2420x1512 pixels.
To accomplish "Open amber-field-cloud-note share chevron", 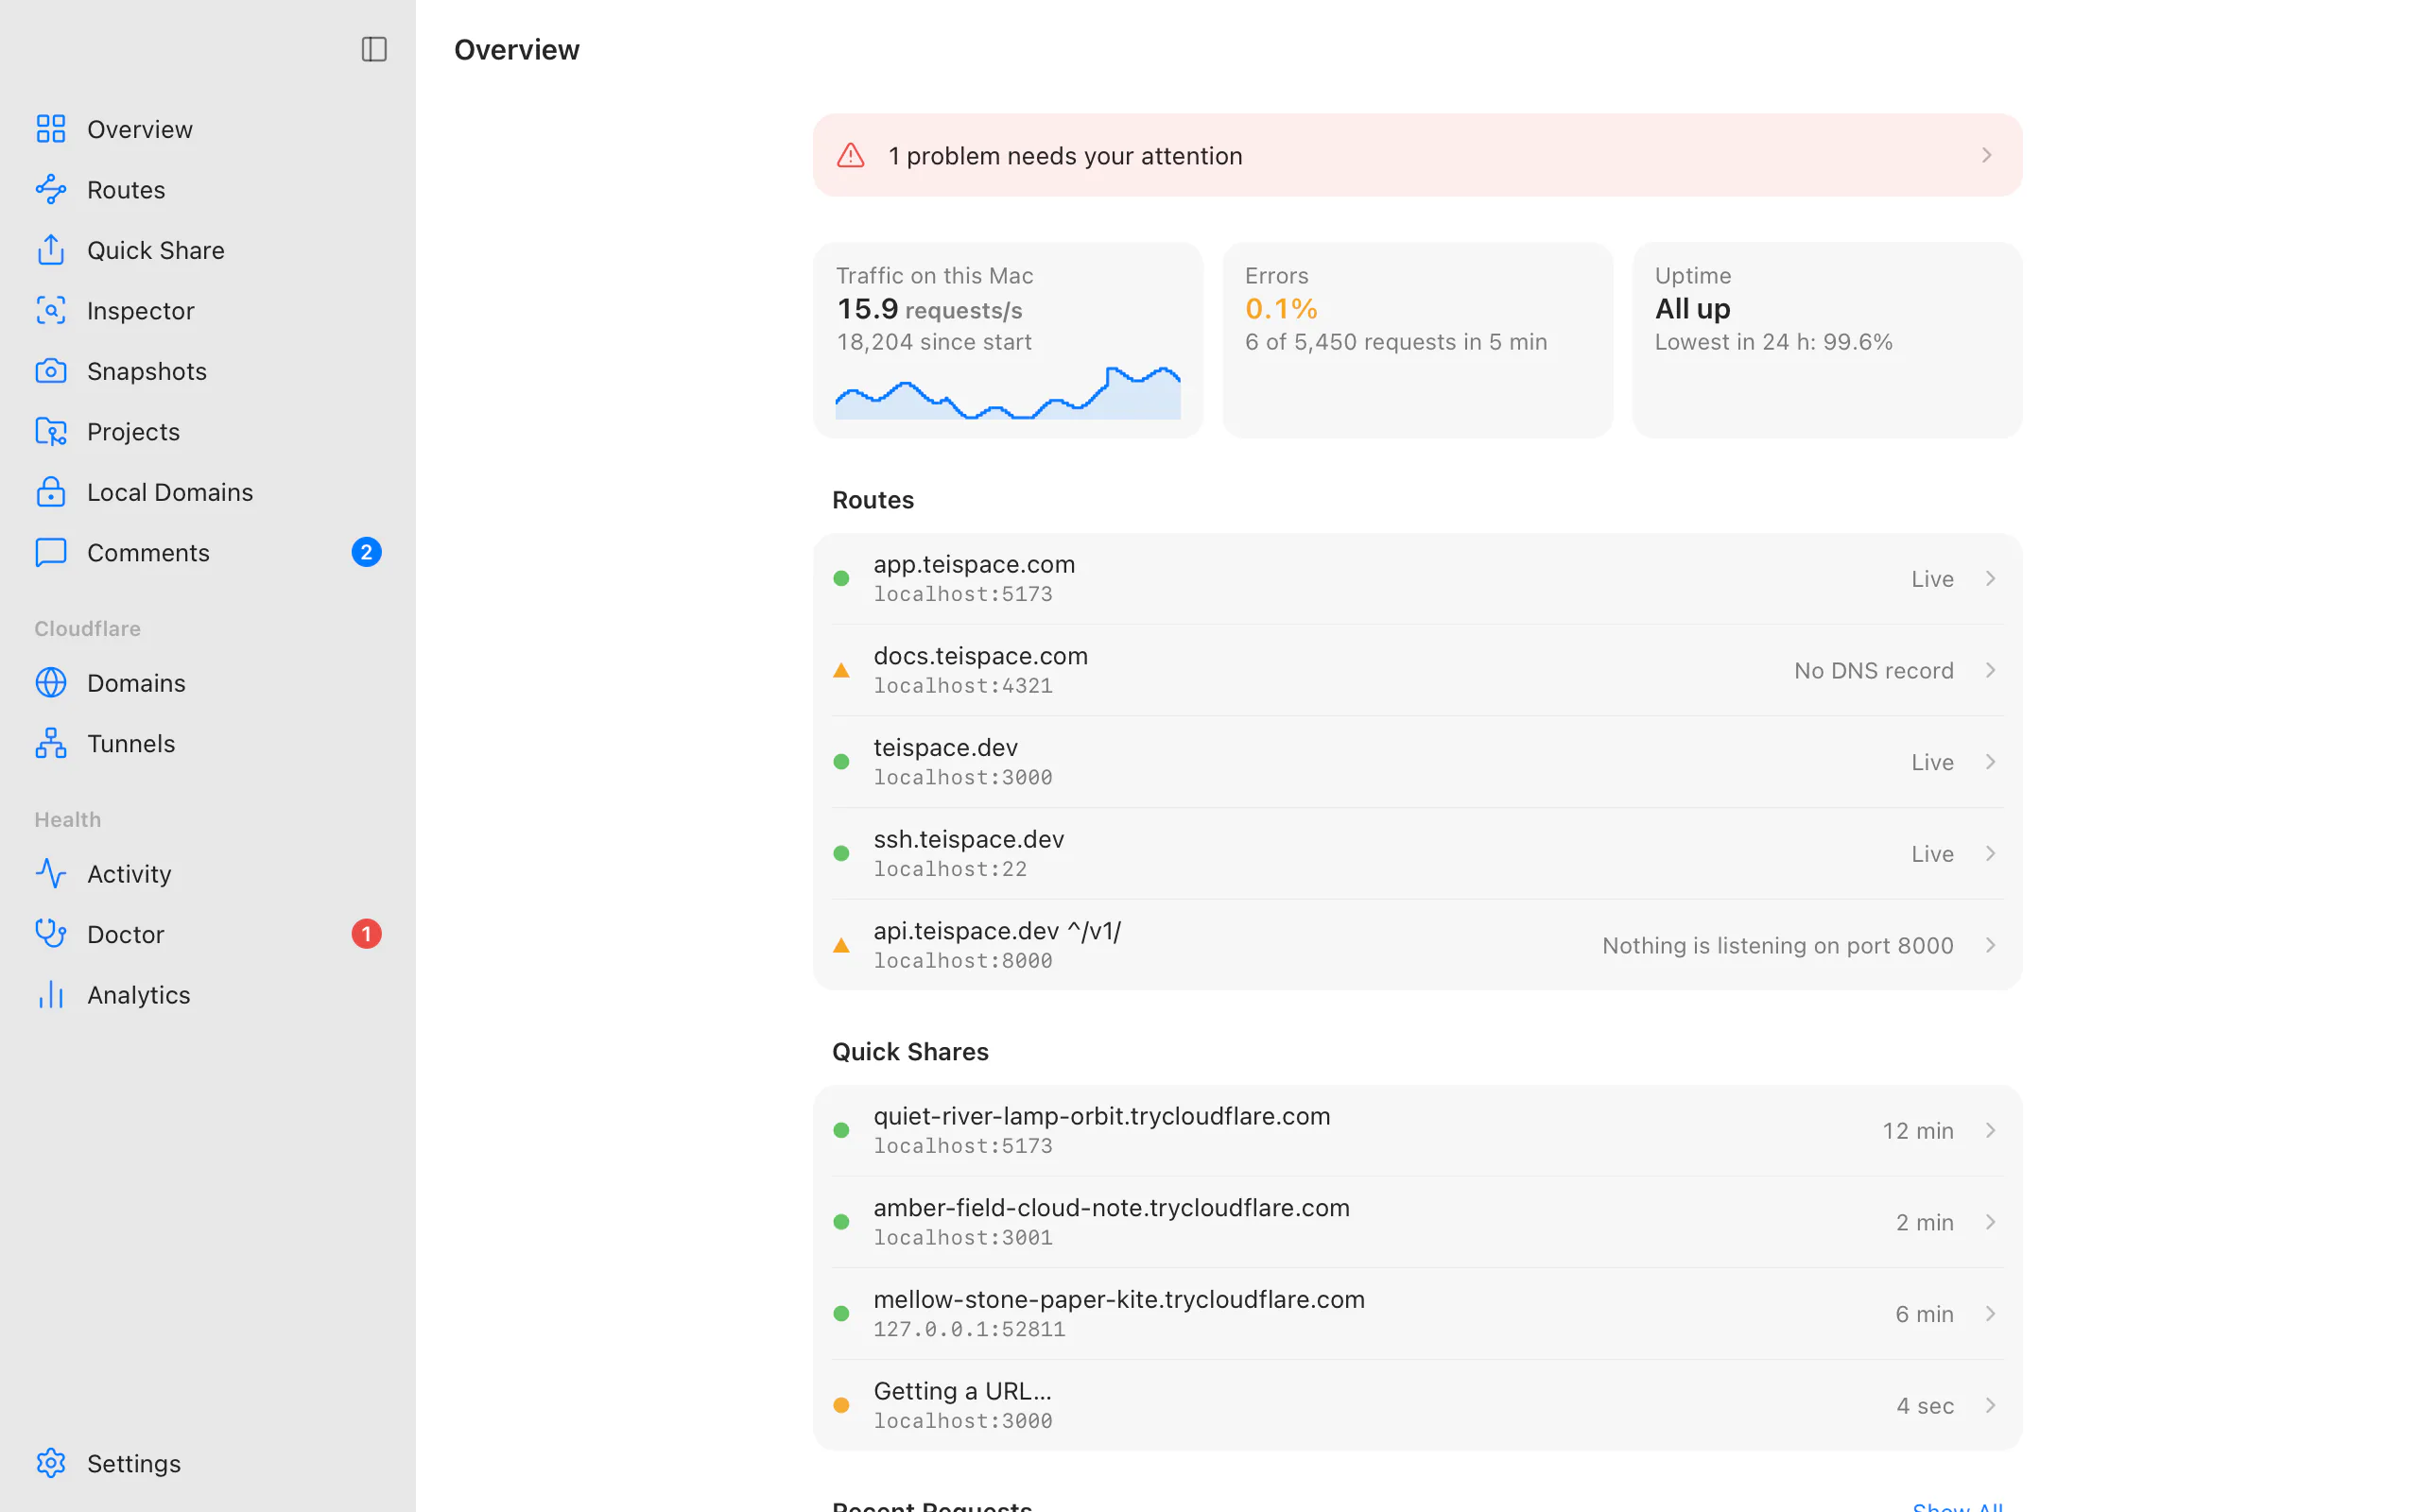I will coord(1990,1222).
